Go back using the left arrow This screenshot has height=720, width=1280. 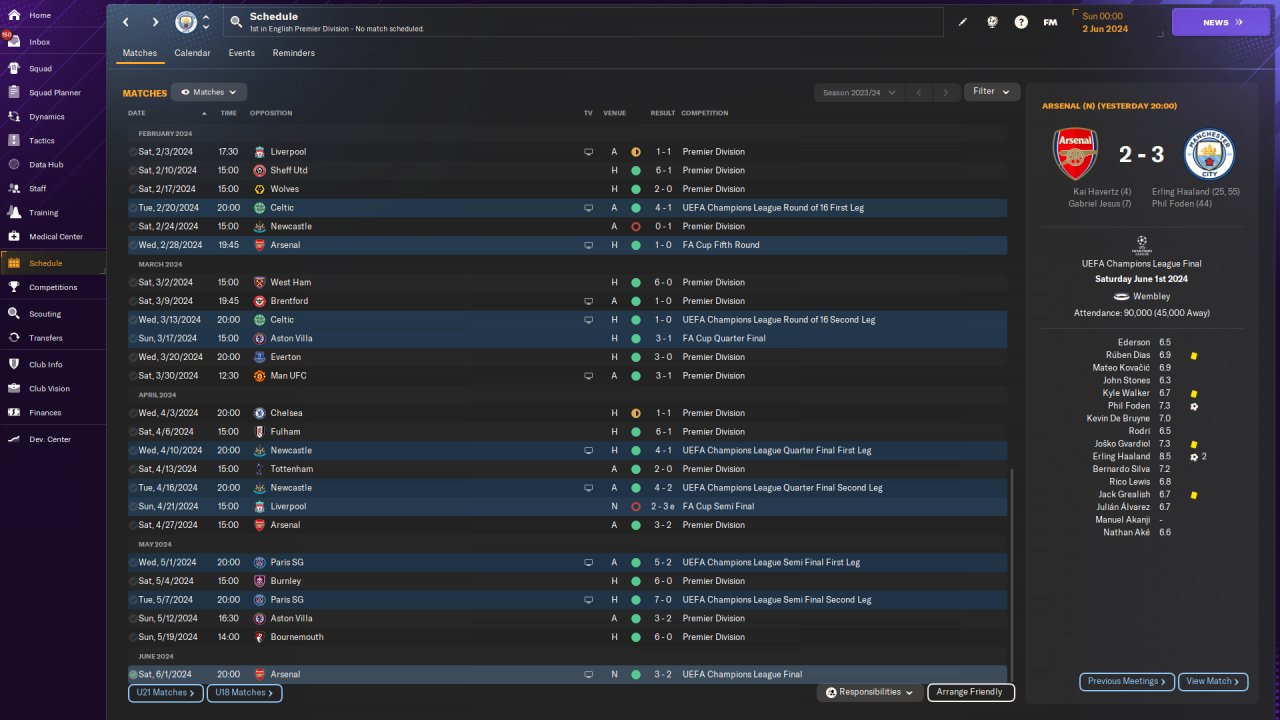pos(126,22)
